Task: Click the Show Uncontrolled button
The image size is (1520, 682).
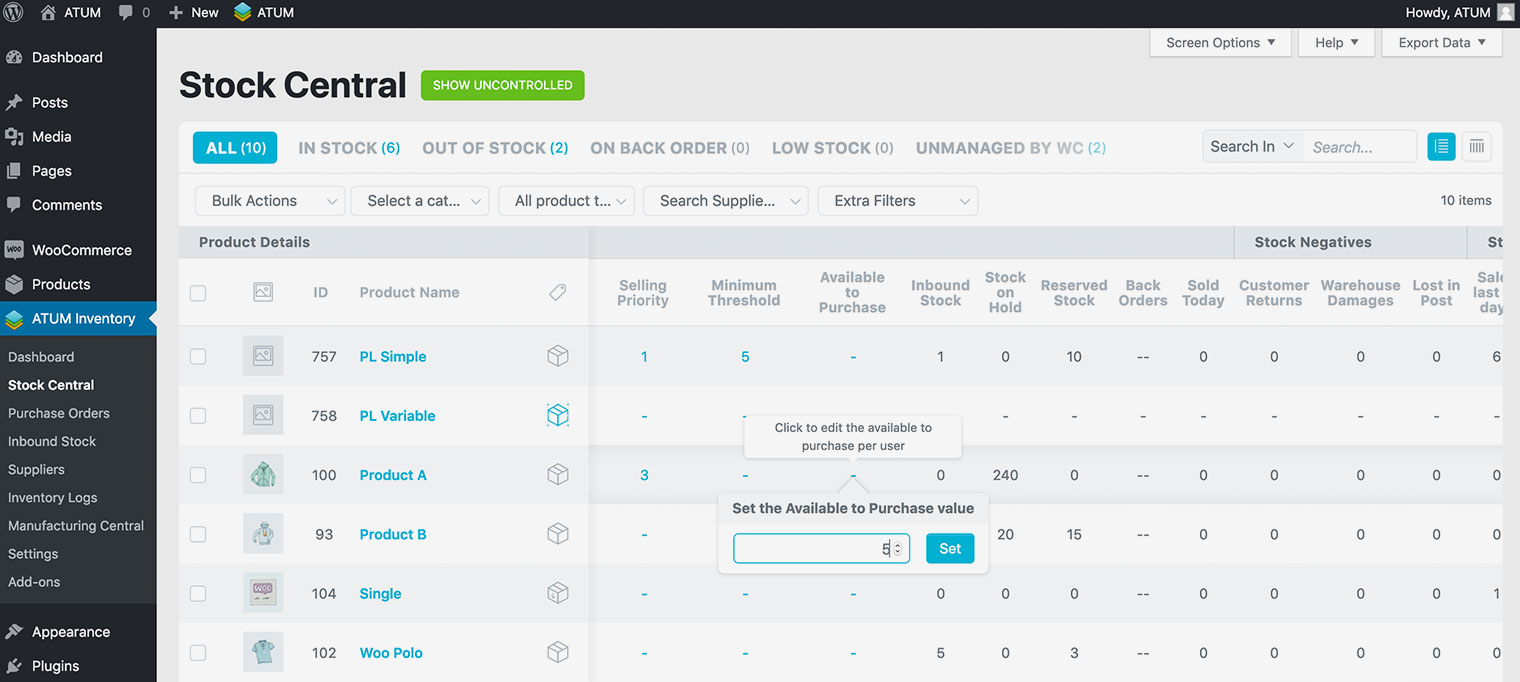Action: pyautogui.click(x=502, y=85)
